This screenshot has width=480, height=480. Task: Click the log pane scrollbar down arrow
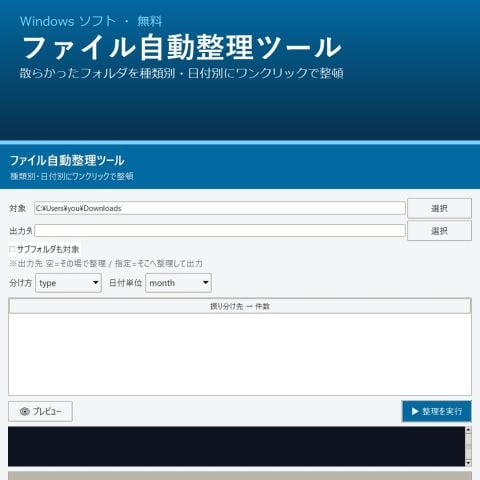468,463
